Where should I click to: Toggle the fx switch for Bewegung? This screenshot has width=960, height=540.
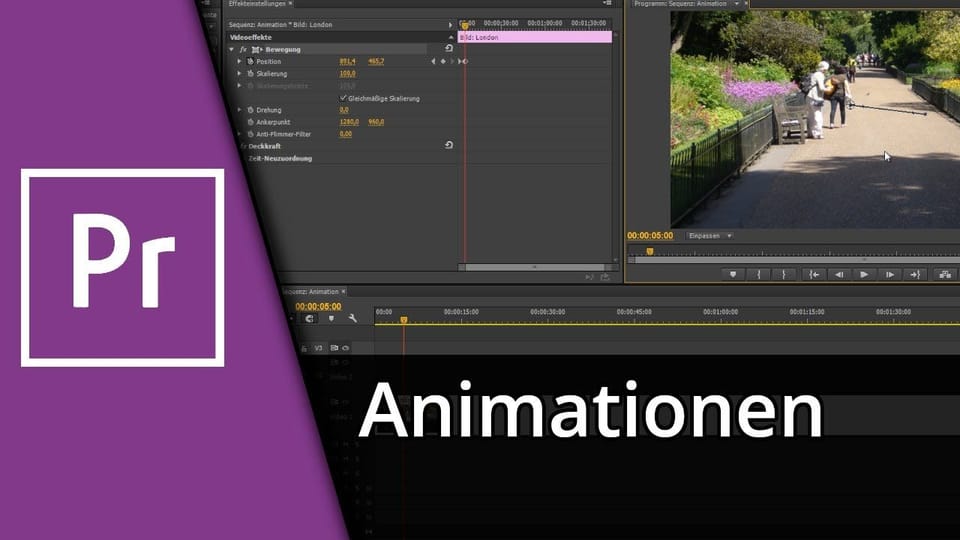point(243,49)
